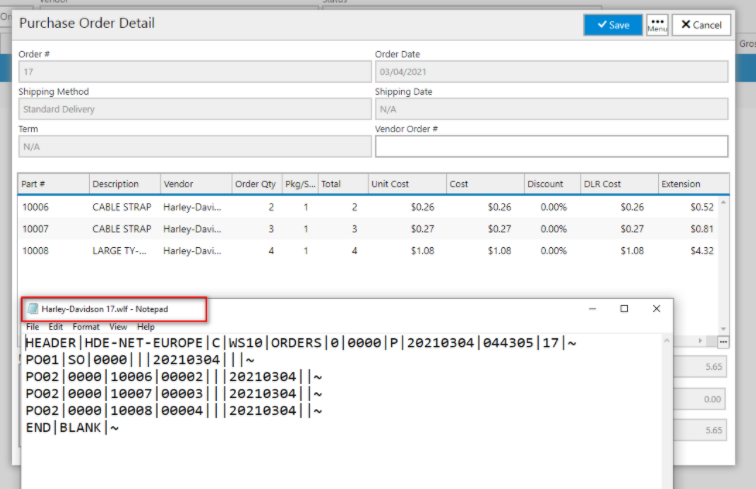Sort by DLR Cost column header
Screen dimensions: 756x489
(x=620, y=184)
